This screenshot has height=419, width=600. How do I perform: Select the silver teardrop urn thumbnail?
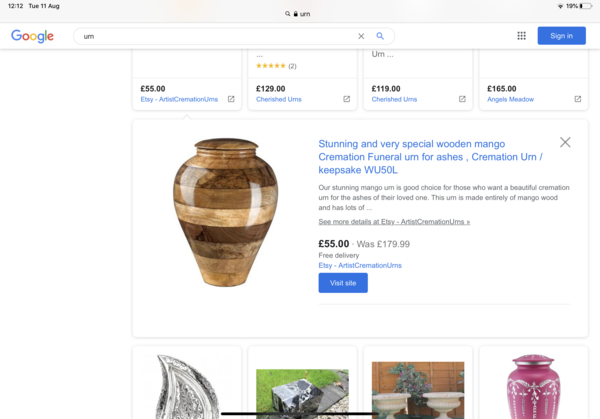[x=187, y=386]
